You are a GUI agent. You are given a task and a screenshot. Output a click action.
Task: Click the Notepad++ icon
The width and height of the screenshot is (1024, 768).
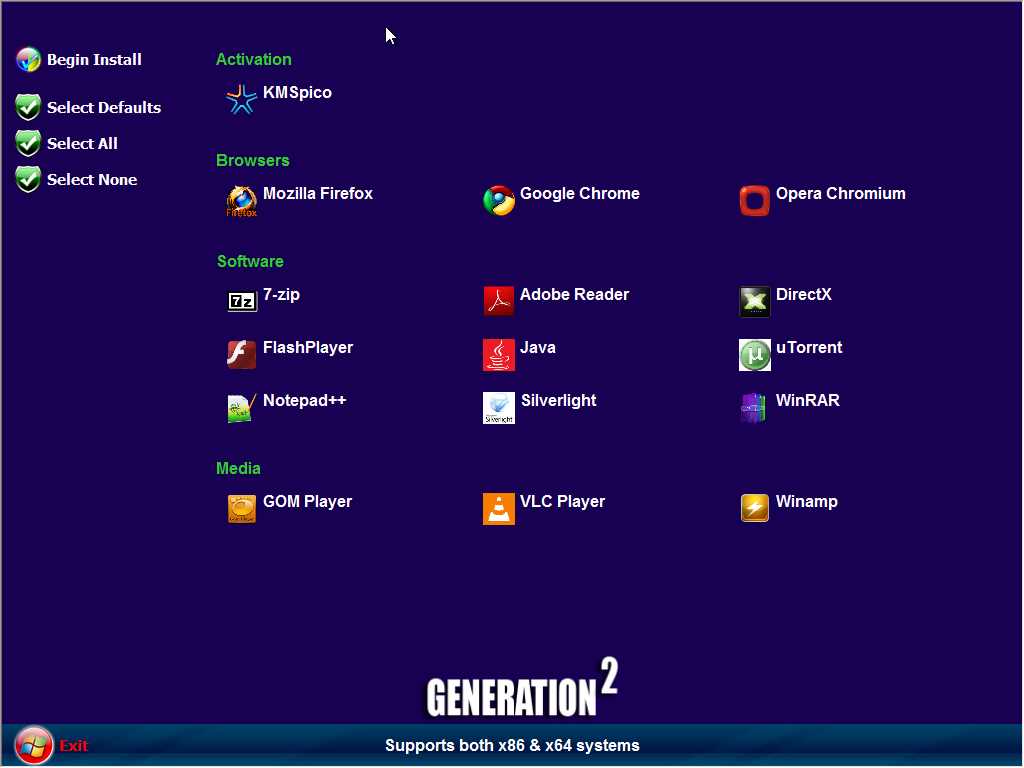tap(242, 408)
